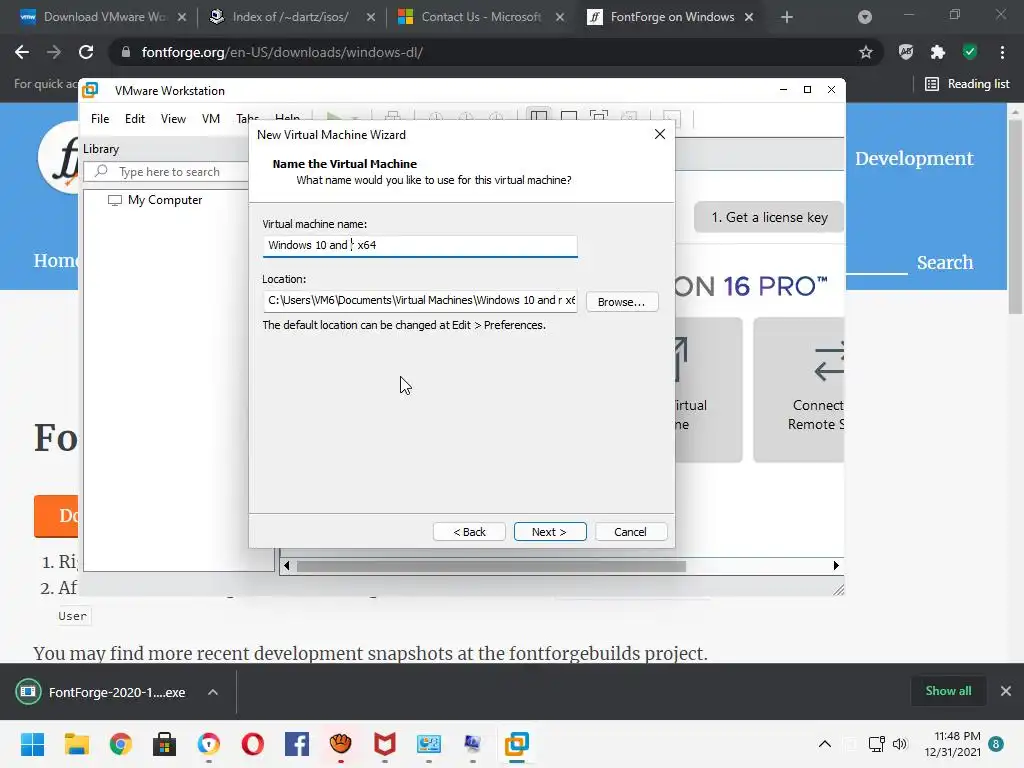This screenshot has width=1024, height=768.
Task: Cancel the New Virtual Machine Wizard
Action: pyautogui.click(x=630, y=532)
